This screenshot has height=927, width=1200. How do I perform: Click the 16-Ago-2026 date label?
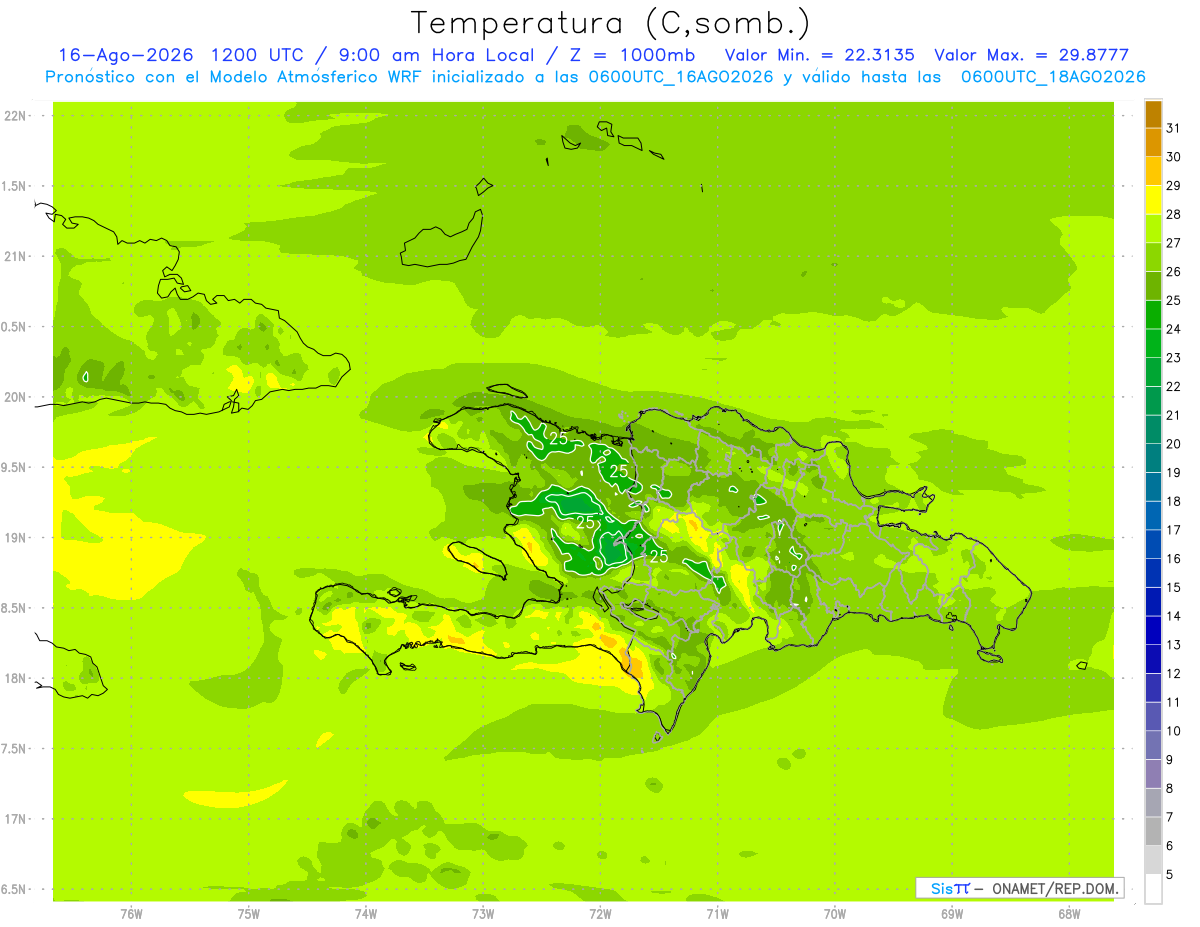[x=125, y=55]
